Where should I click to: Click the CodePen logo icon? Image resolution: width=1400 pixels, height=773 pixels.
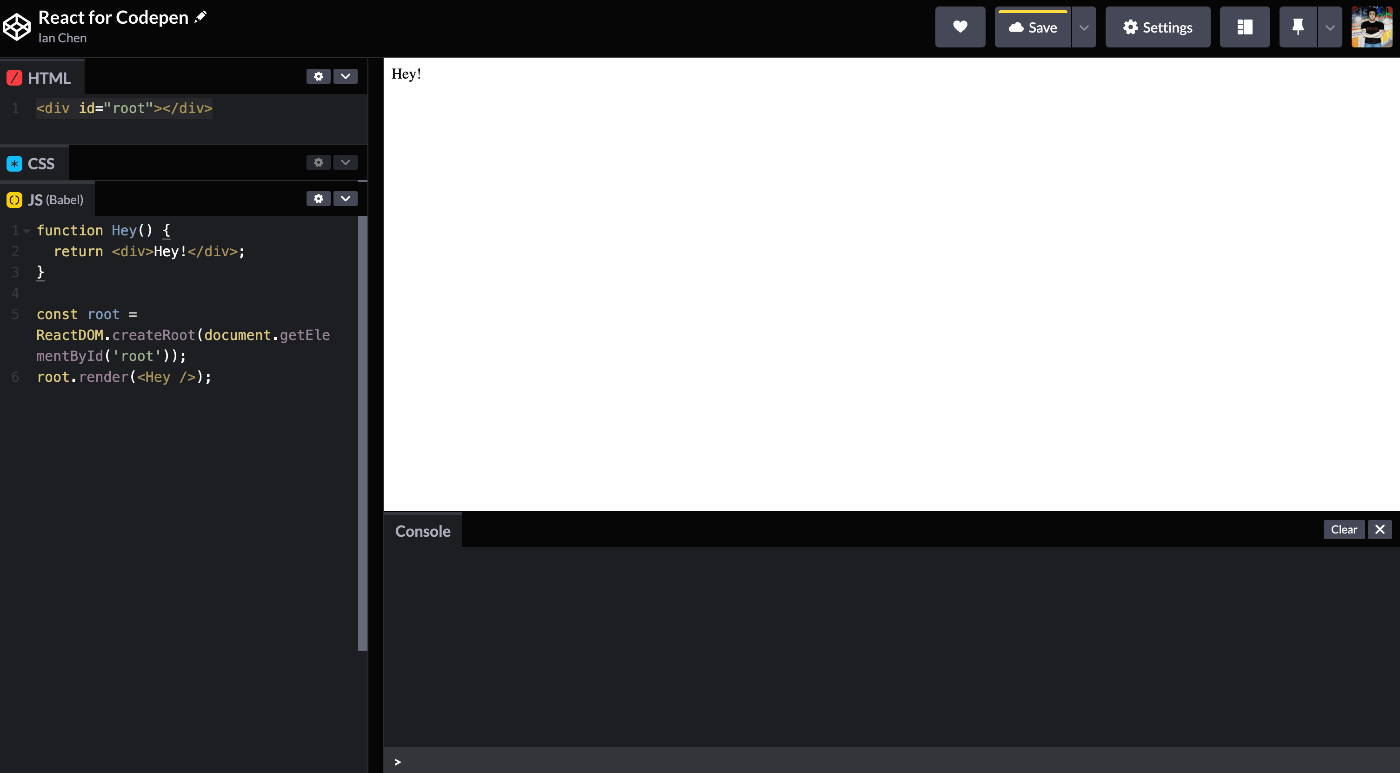click(x=17, y=27)
